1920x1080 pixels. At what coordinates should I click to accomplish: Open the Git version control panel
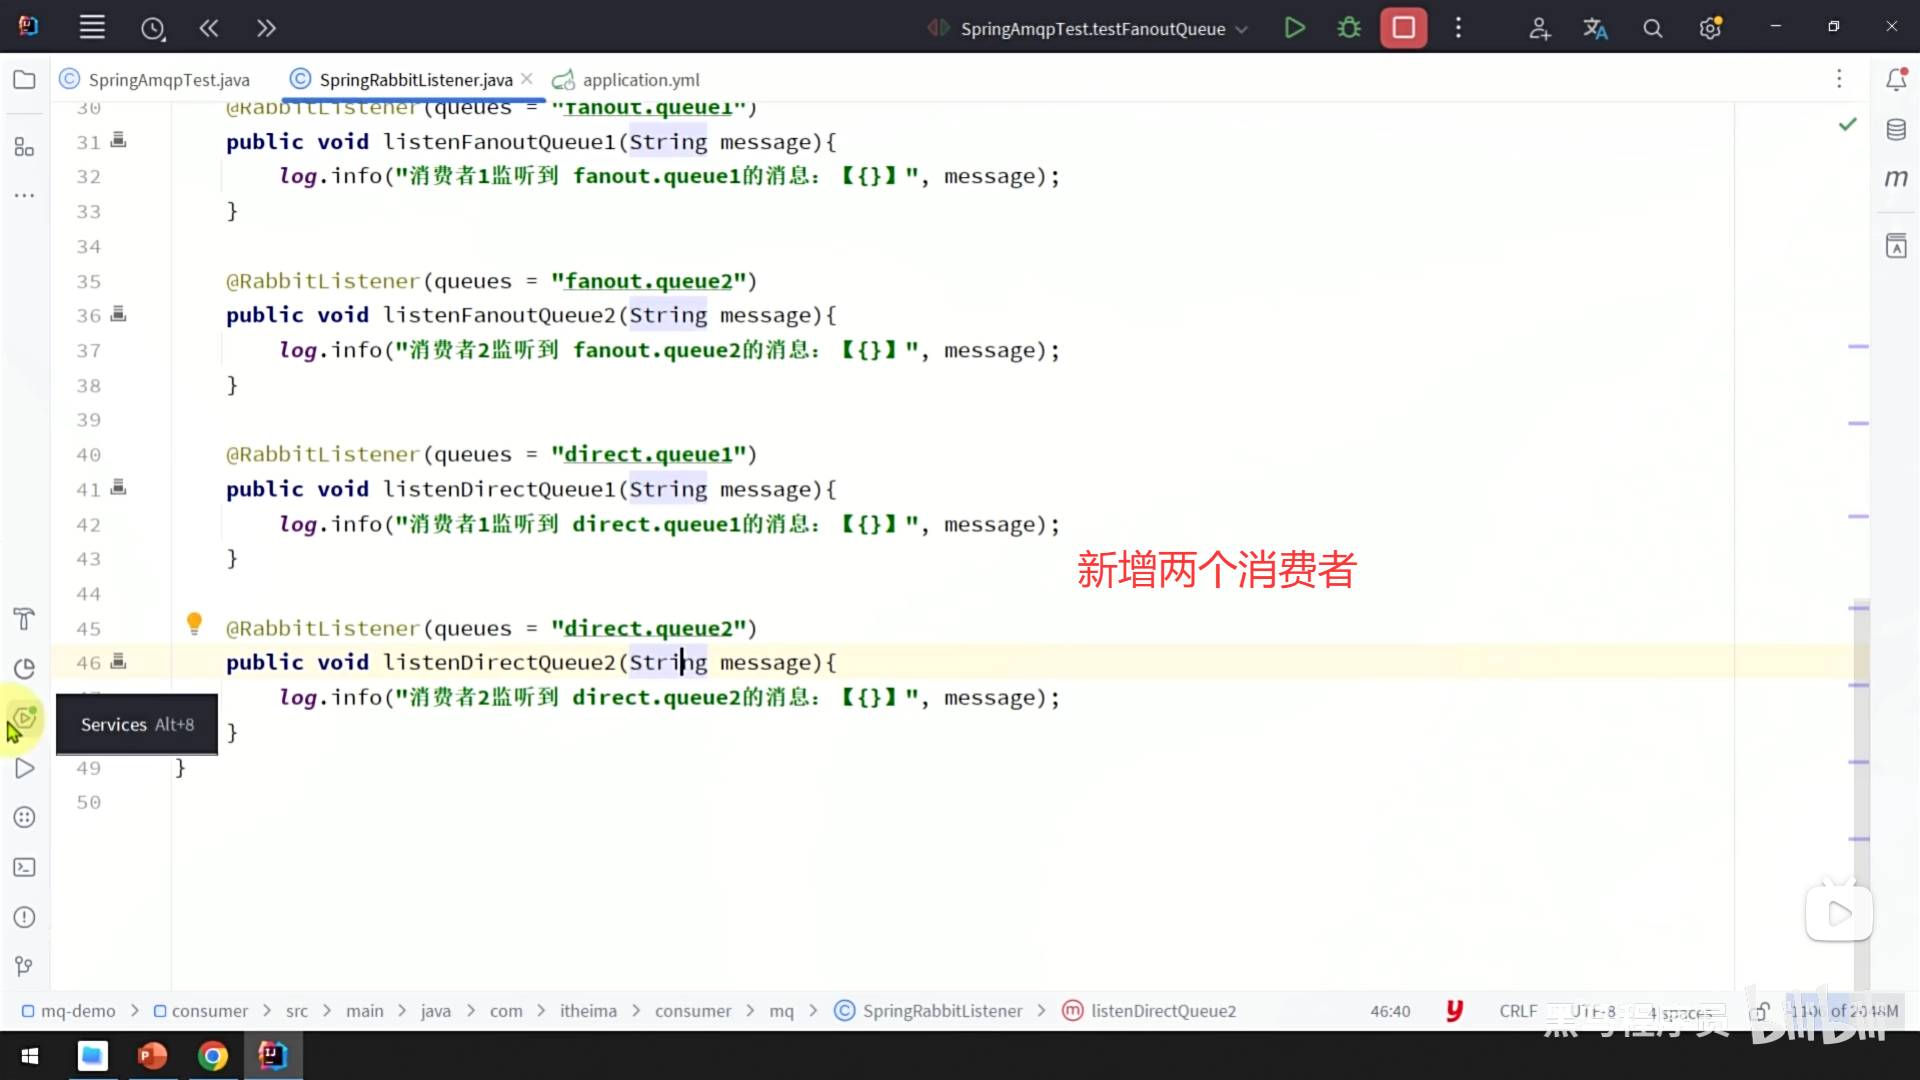pyautogui.click(x=25, y=966)
